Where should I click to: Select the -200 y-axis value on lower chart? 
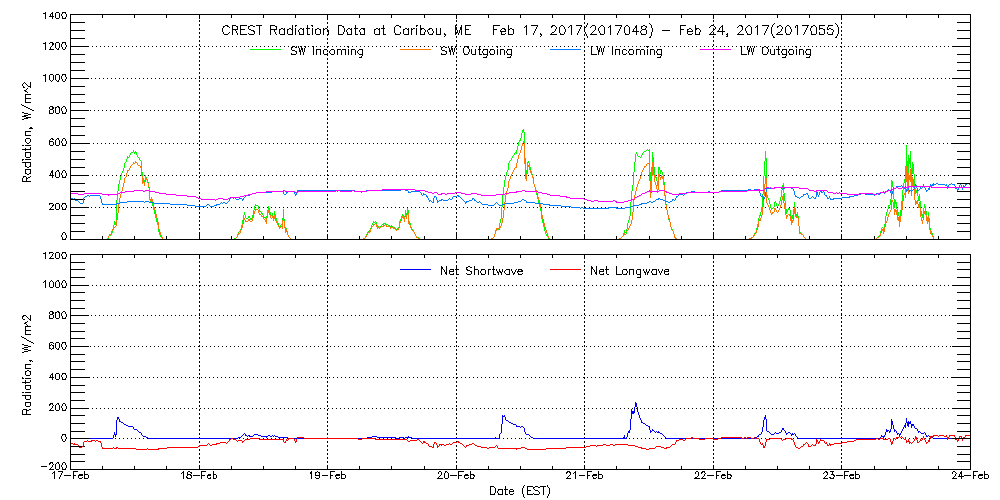[x=50, y=466]
